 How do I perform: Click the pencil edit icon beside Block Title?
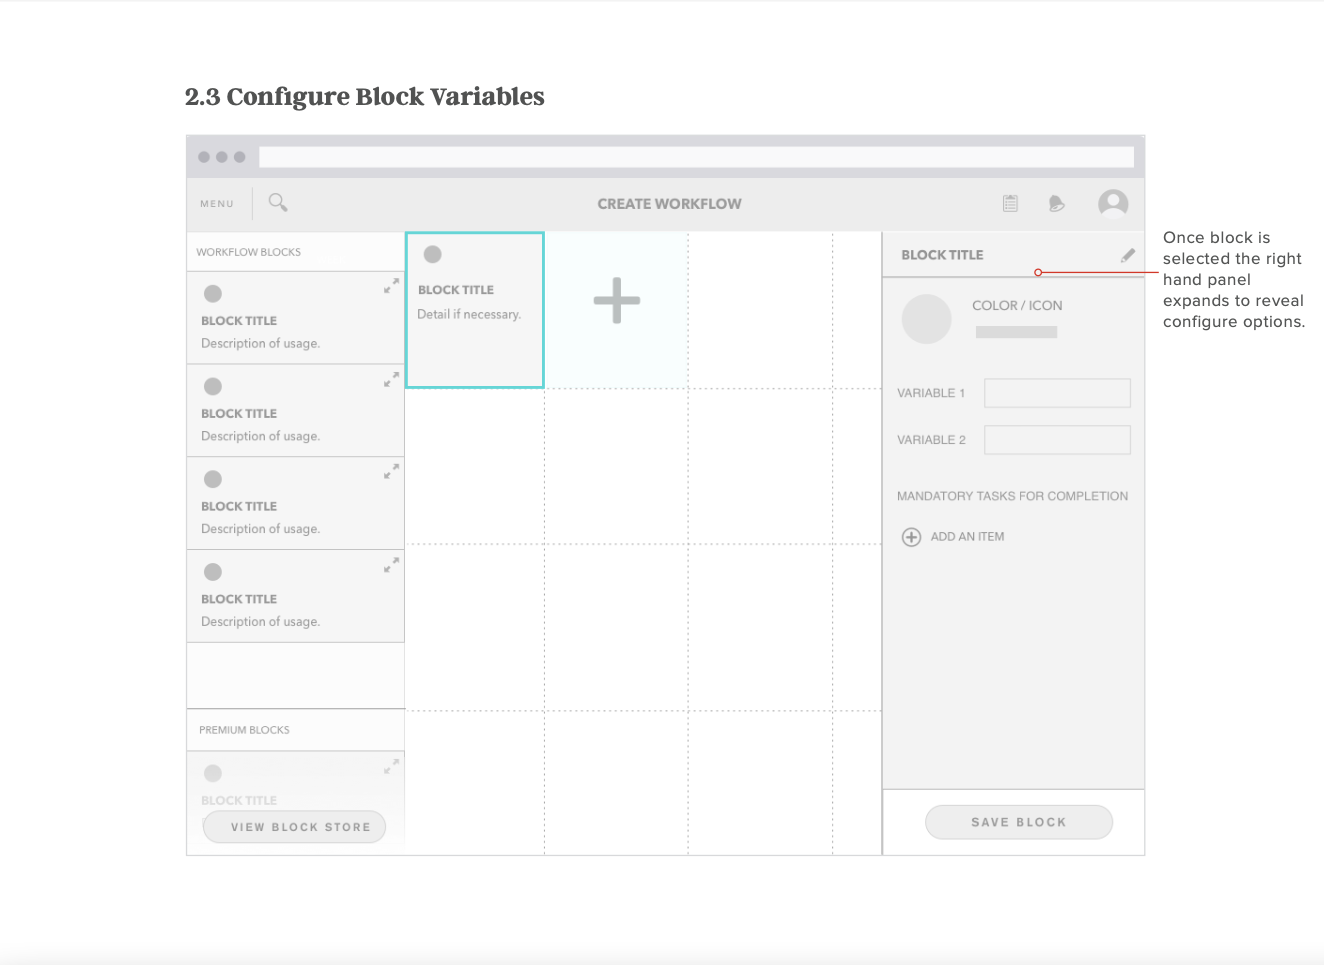(1128, 255)
